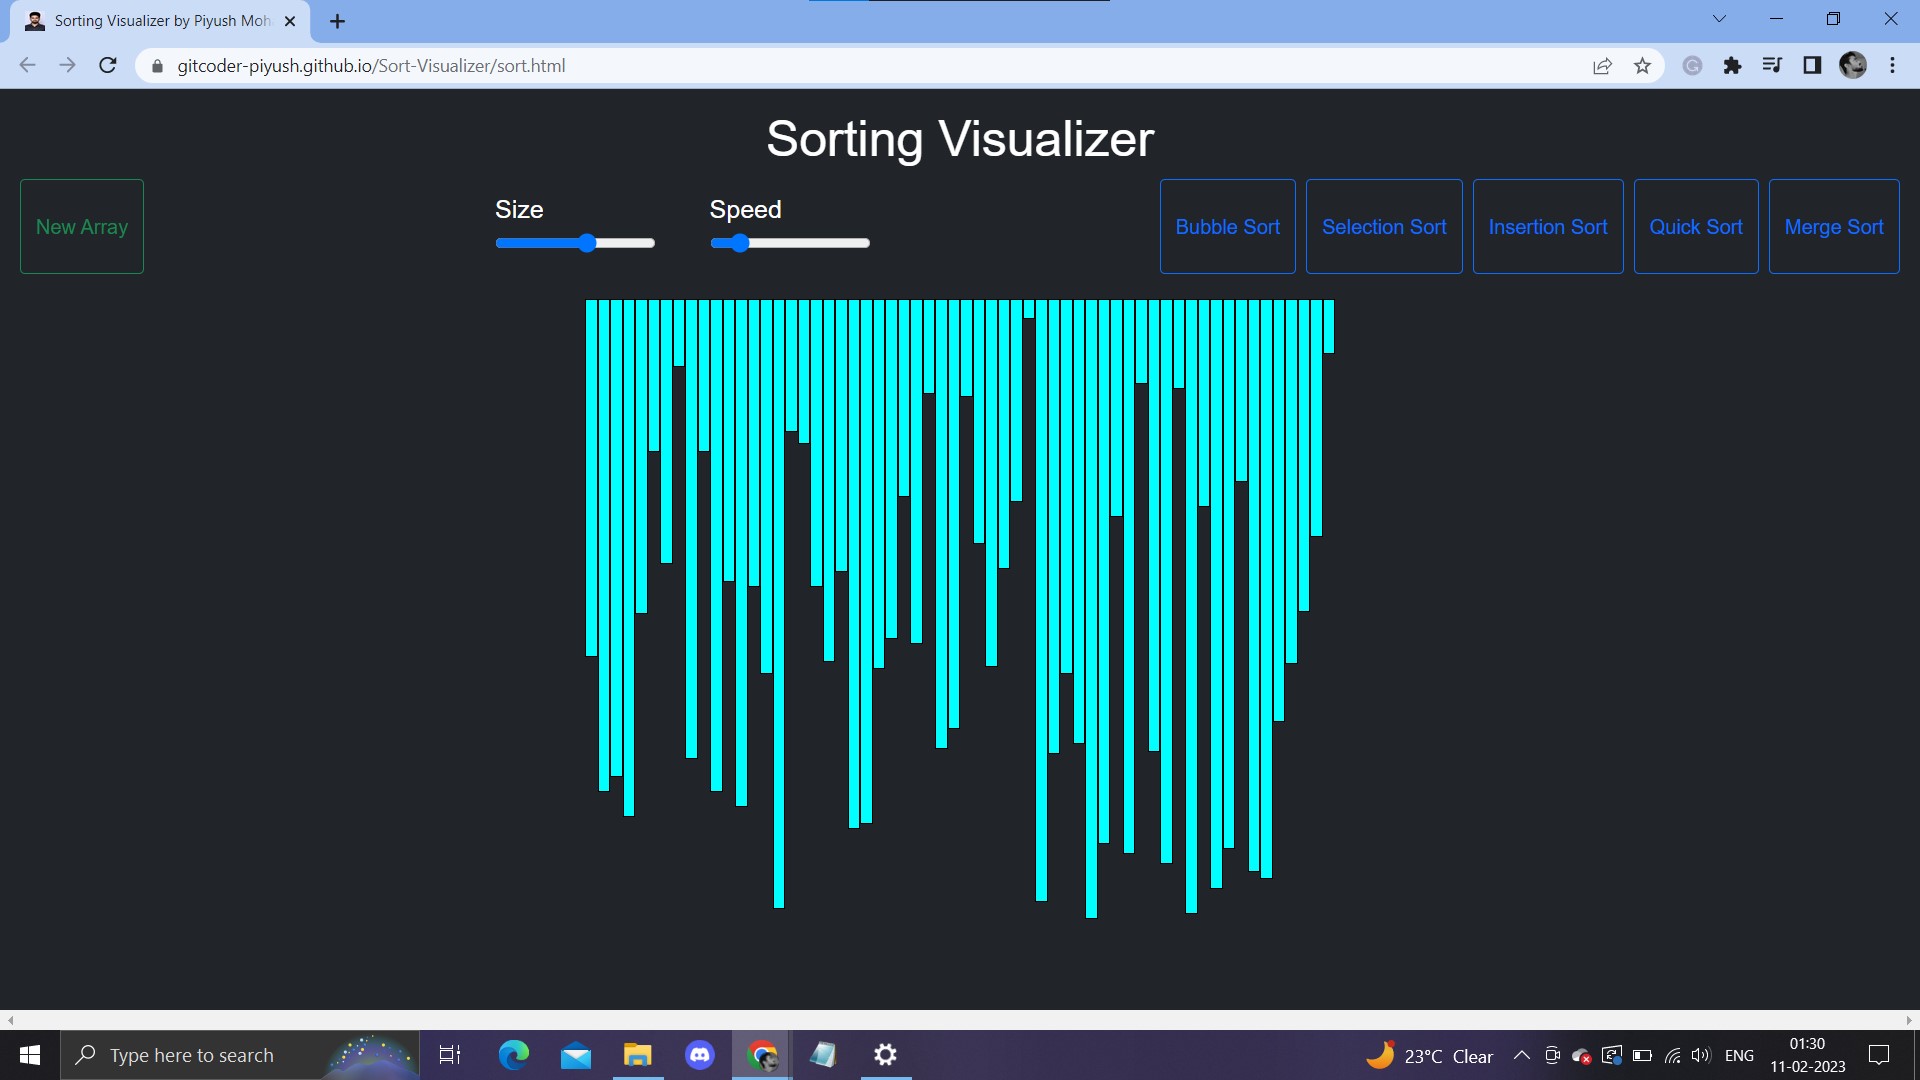
Task: Click OneDrive cloud tray icon
Action: (1582, 1055)
